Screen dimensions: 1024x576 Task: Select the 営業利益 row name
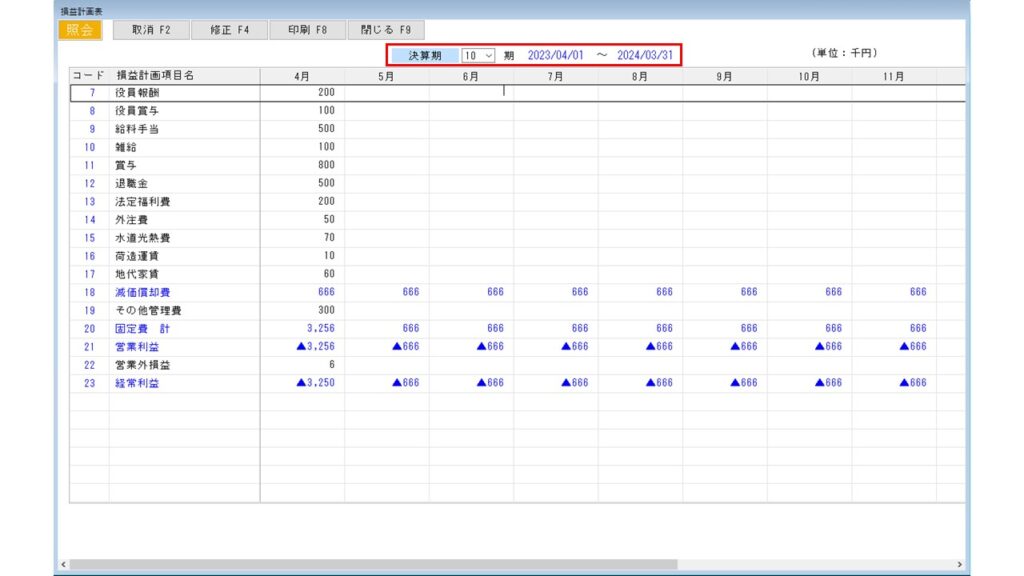point(137,347)
